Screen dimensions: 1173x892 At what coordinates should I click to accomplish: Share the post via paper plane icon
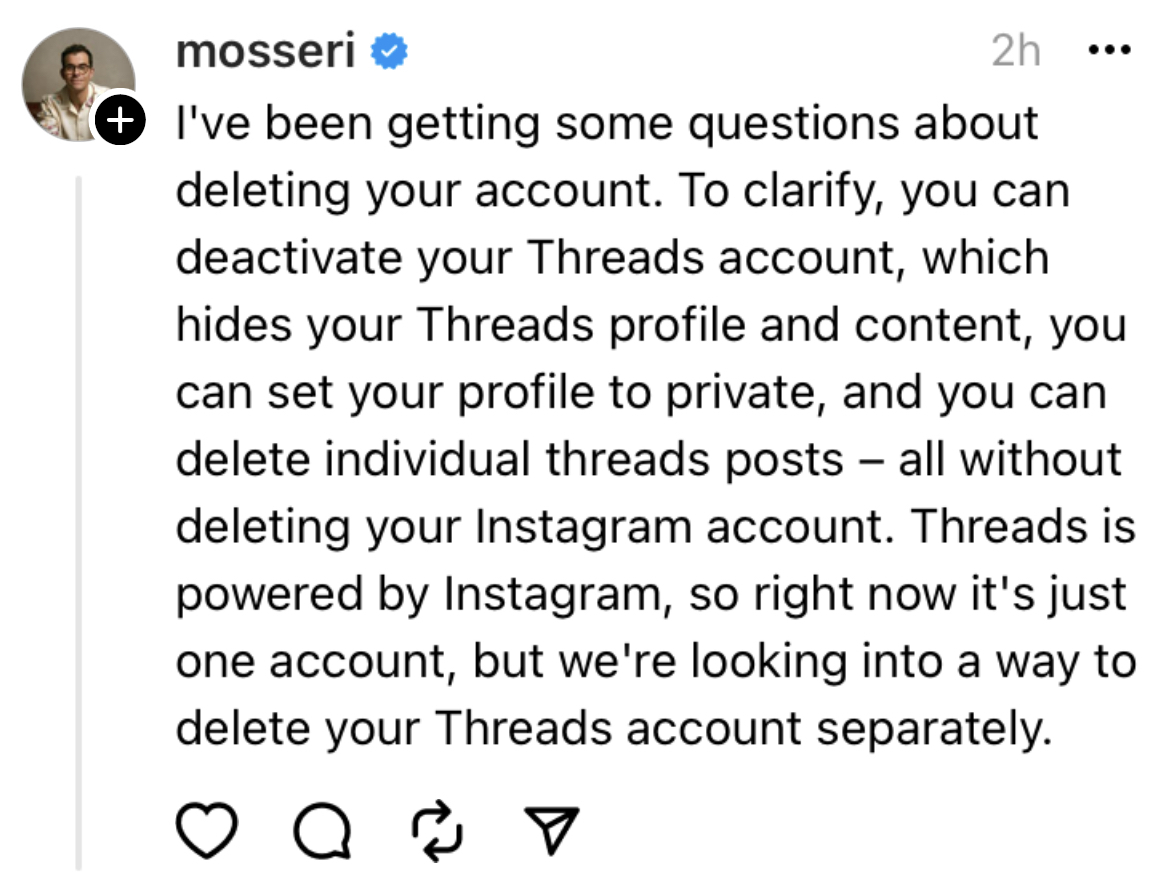click(550, 830)
